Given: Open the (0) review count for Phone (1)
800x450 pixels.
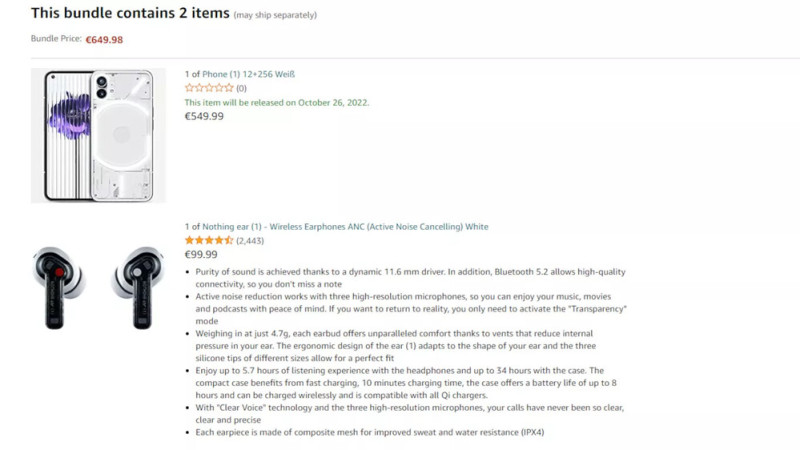Looking at the screenshot, I should point(241,88).
